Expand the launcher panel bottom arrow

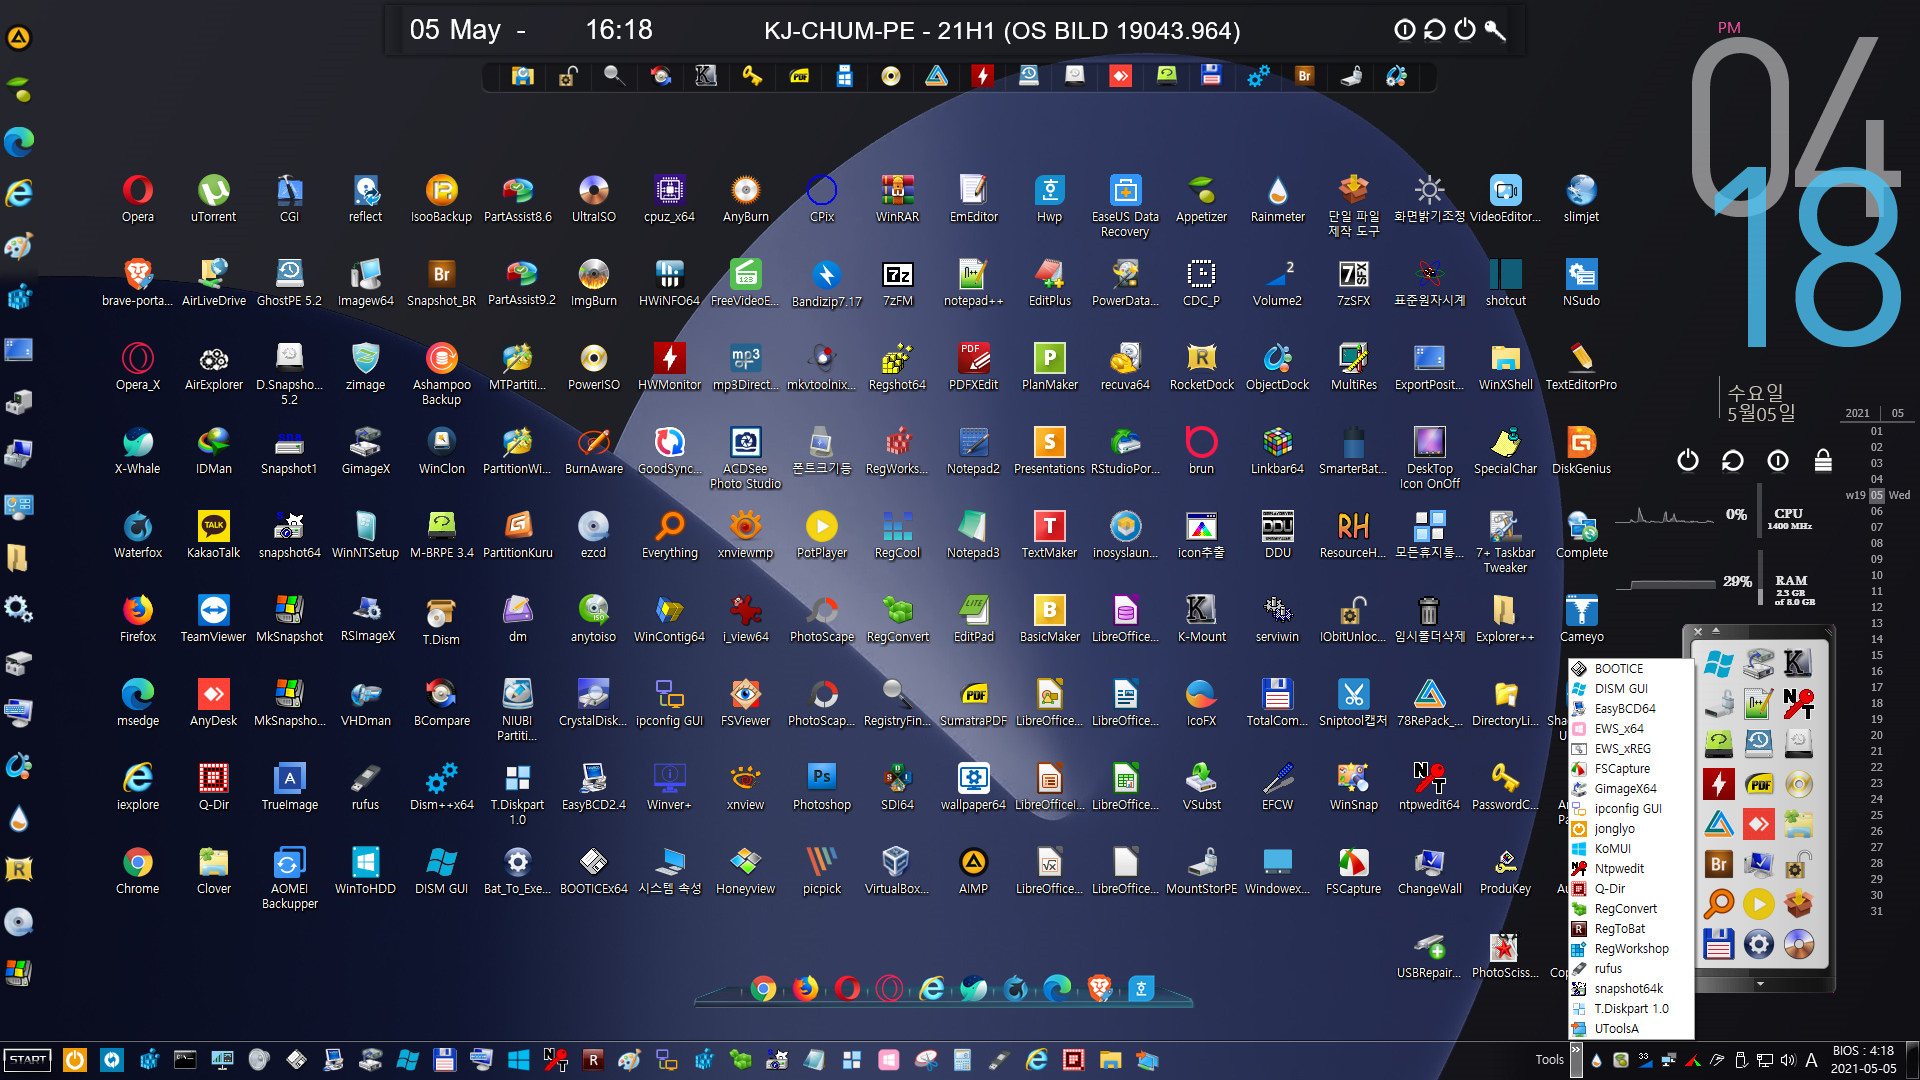click(x=1760, y=984)
